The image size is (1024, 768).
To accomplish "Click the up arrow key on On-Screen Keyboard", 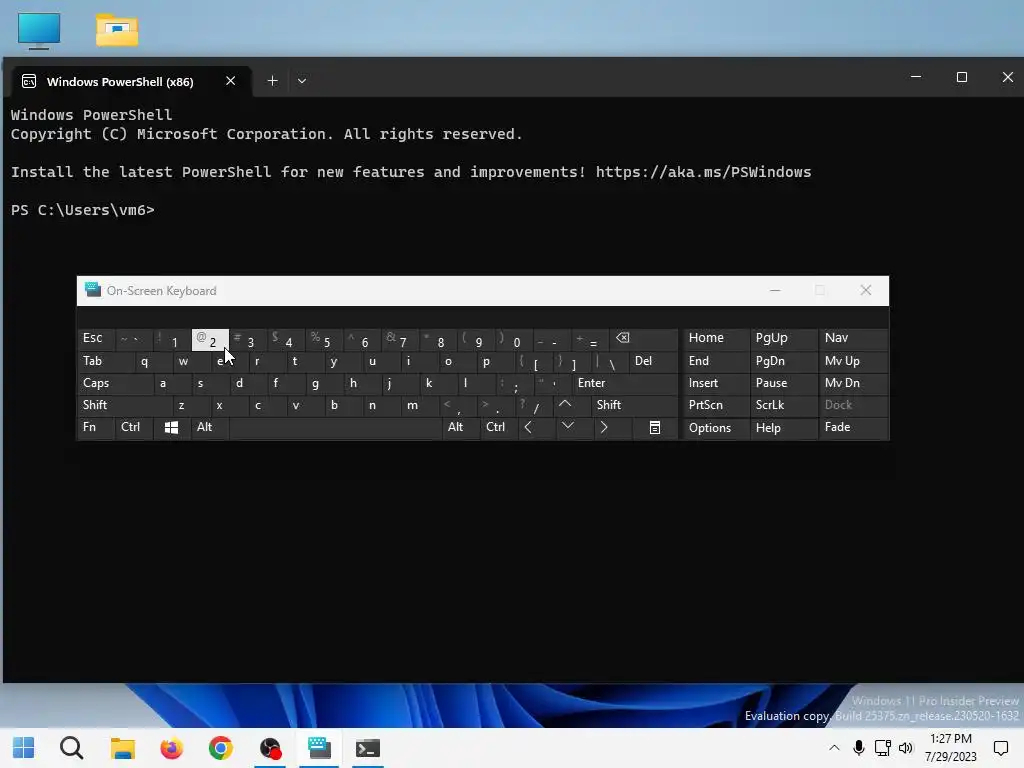I will pyautogui.click(x=565, y=405).
